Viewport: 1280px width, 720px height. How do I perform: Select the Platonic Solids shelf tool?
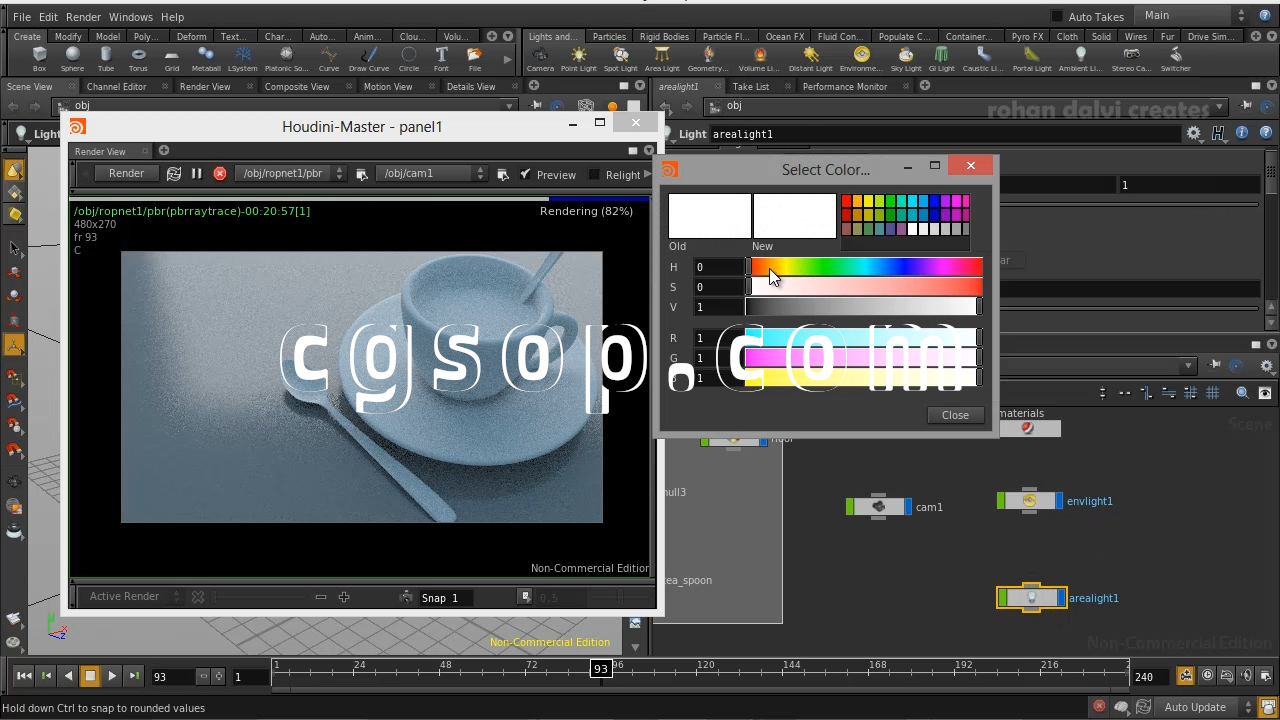coord(286,59)
